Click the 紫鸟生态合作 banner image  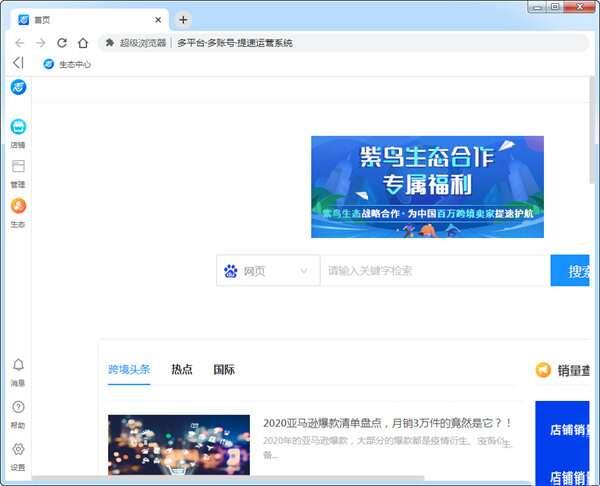pyautogui.click(x=427, y=186)
